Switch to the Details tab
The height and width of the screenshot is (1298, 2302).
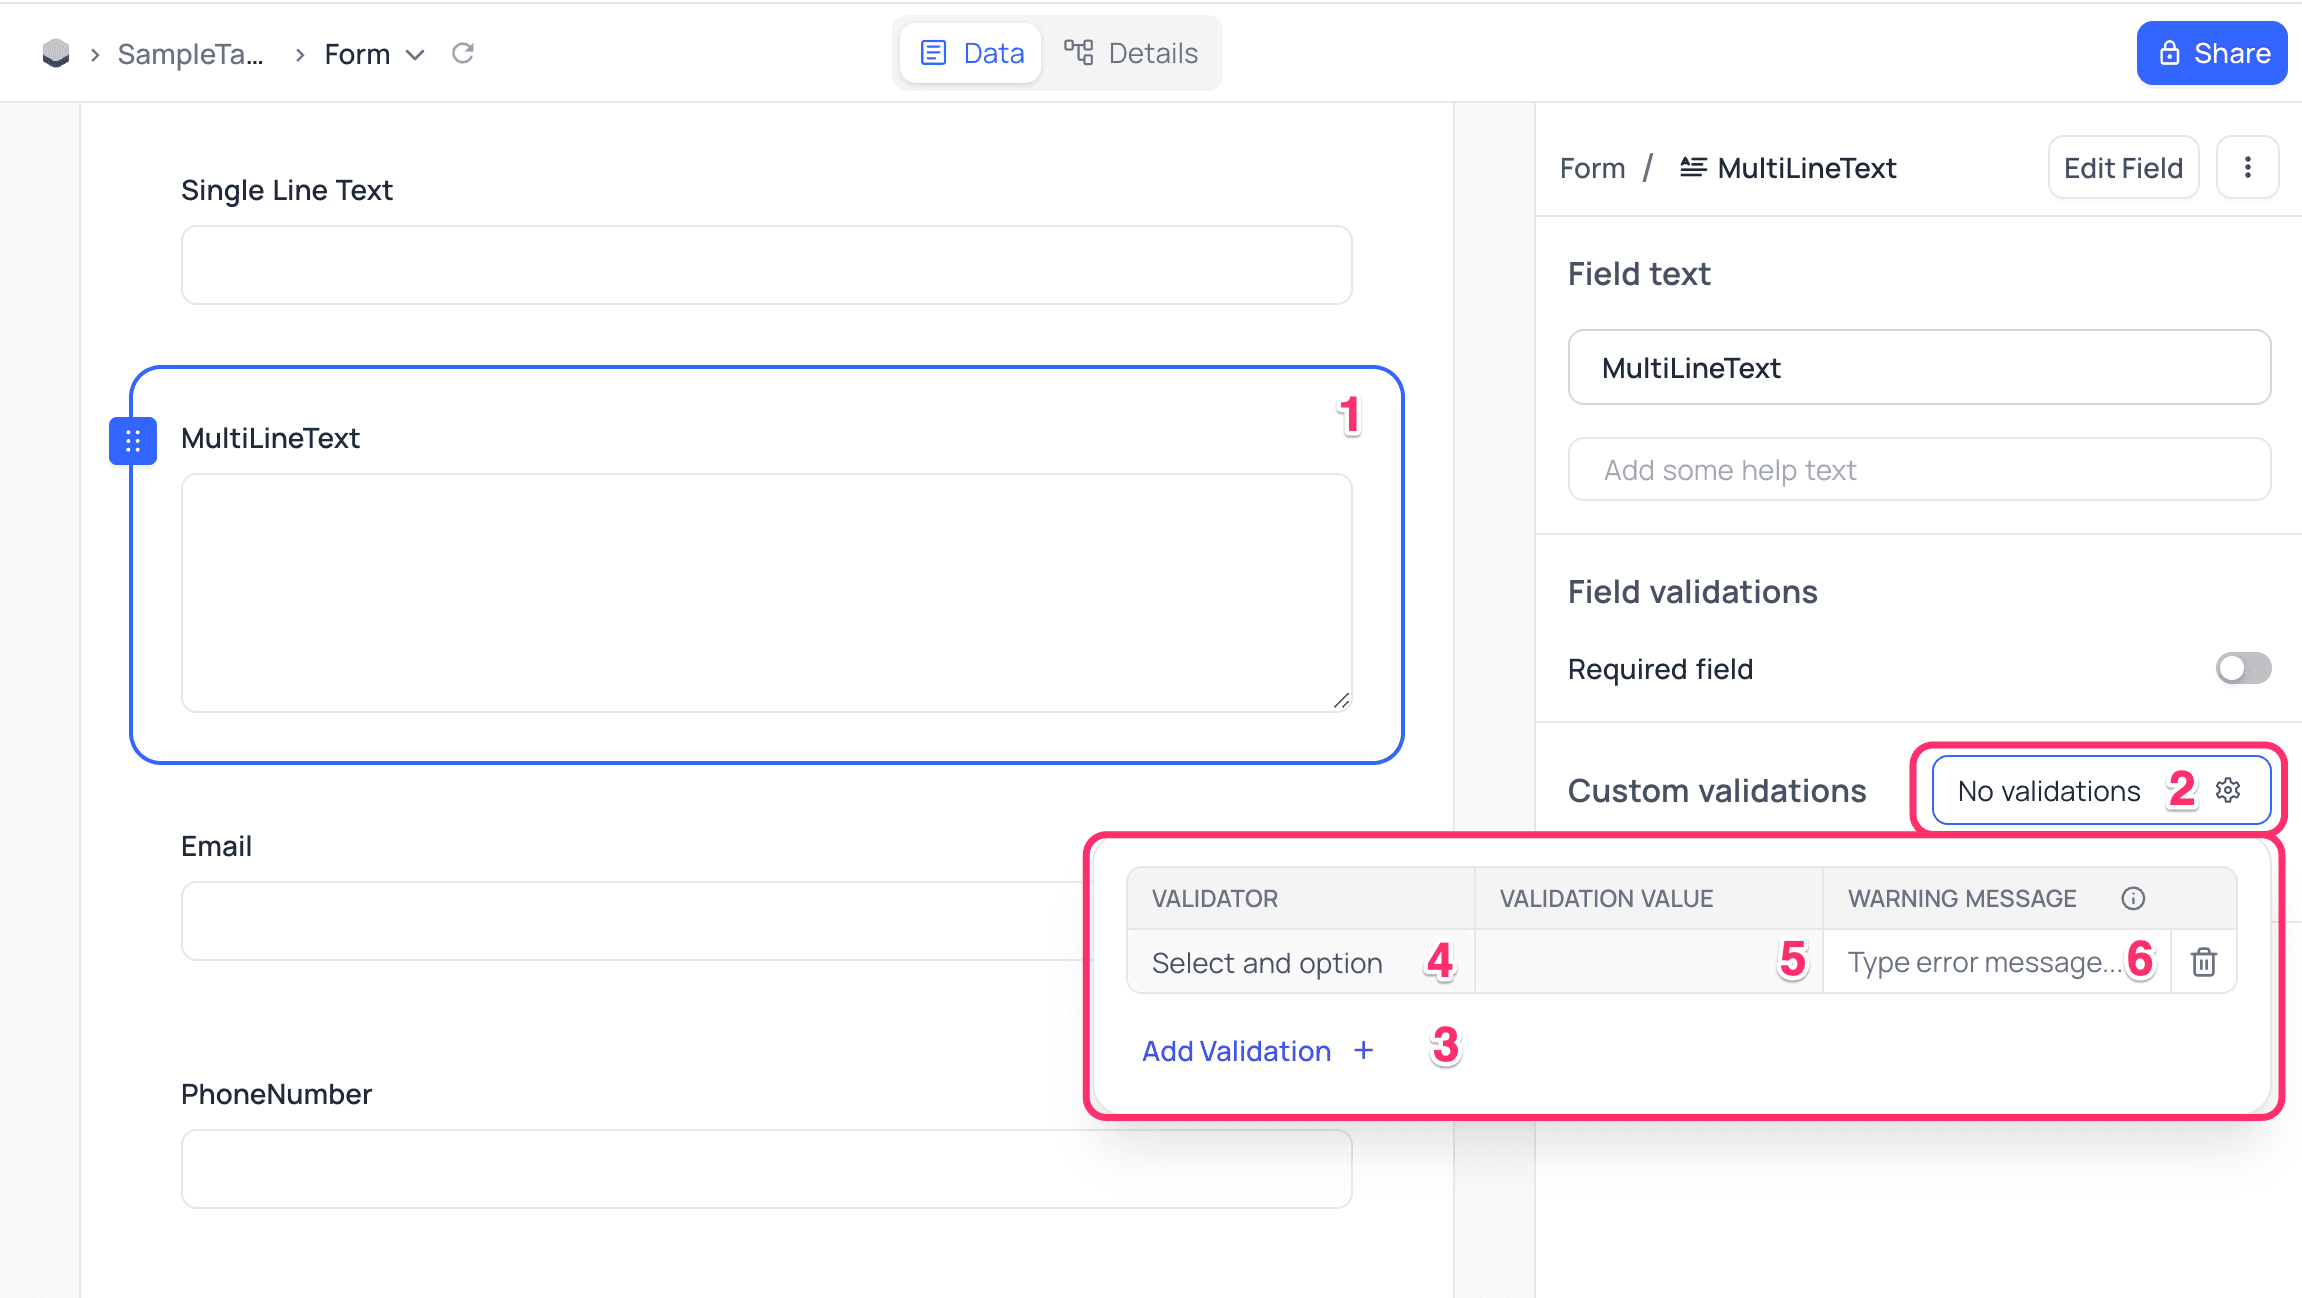pyautogui.click(x=1131, y=52)
